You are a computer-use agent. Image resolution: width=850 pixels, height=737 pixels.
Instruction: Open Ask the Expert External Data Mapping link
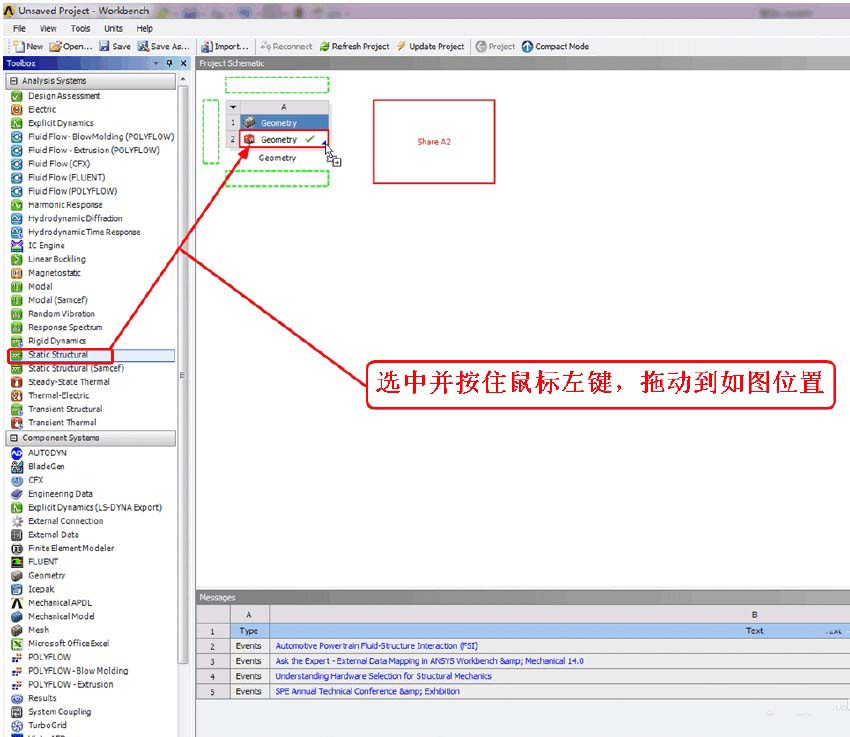tap(429, 661)
